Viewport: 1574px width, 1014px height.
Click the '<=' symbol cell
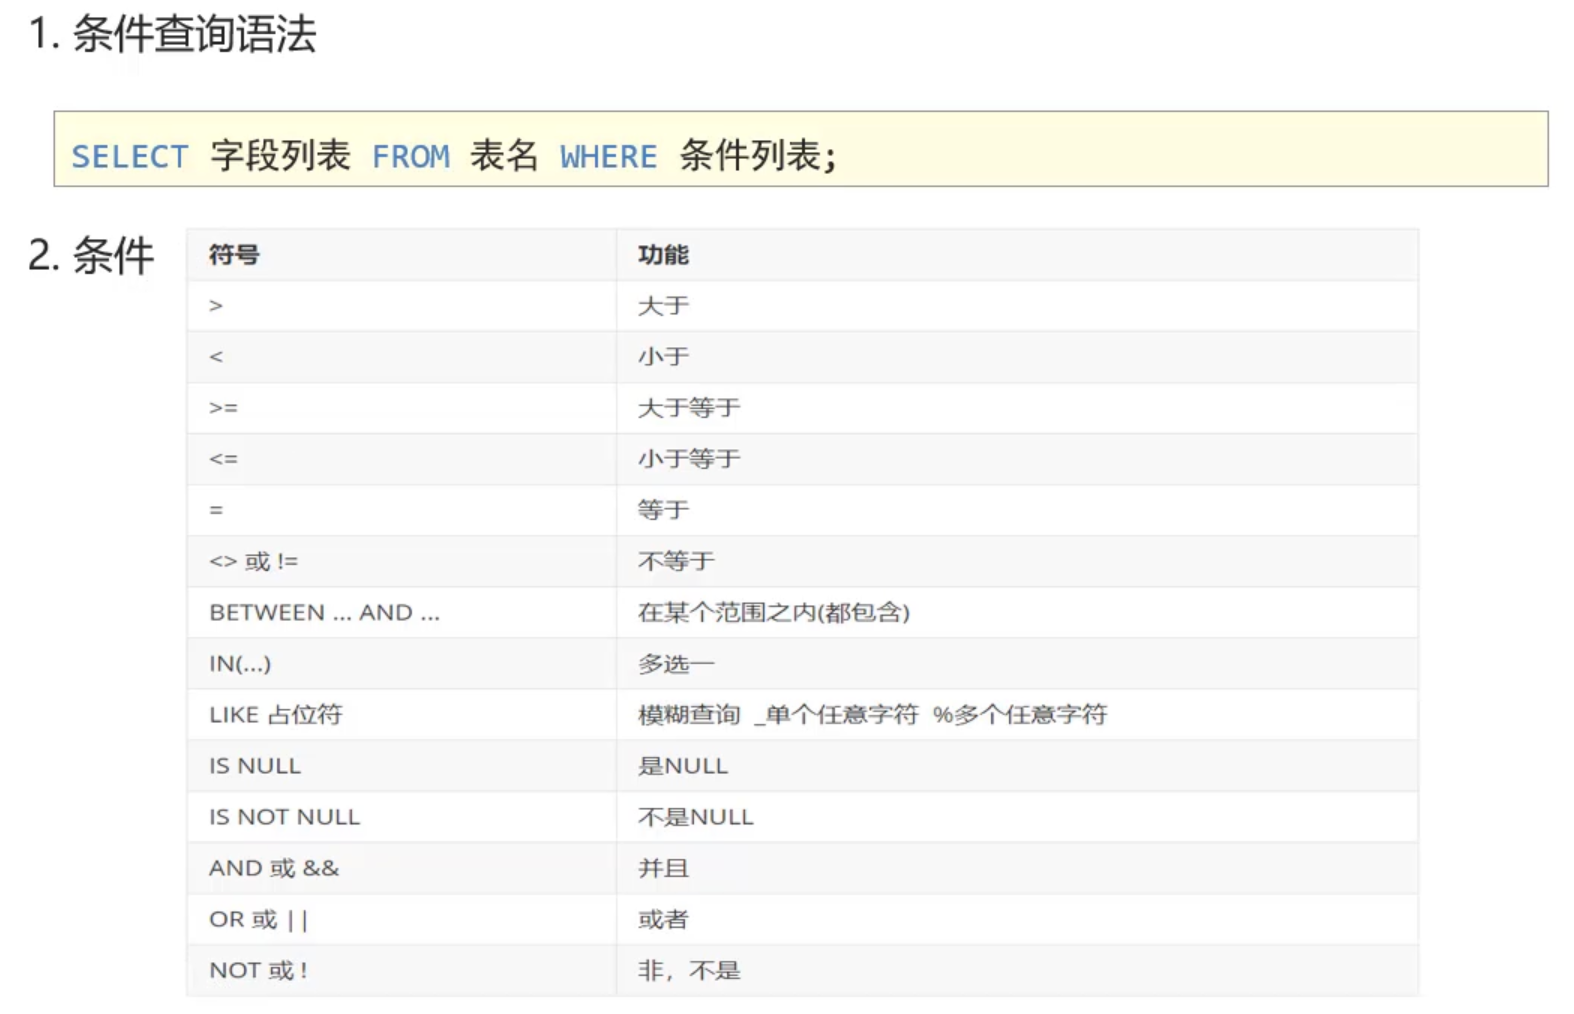point(401,459)
